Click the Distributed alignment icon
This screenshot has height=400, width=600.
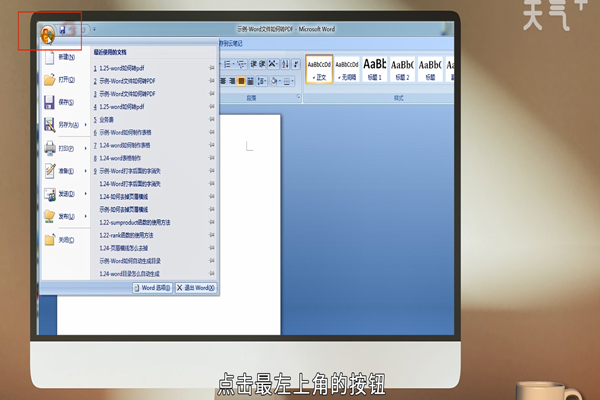point(250,81)
